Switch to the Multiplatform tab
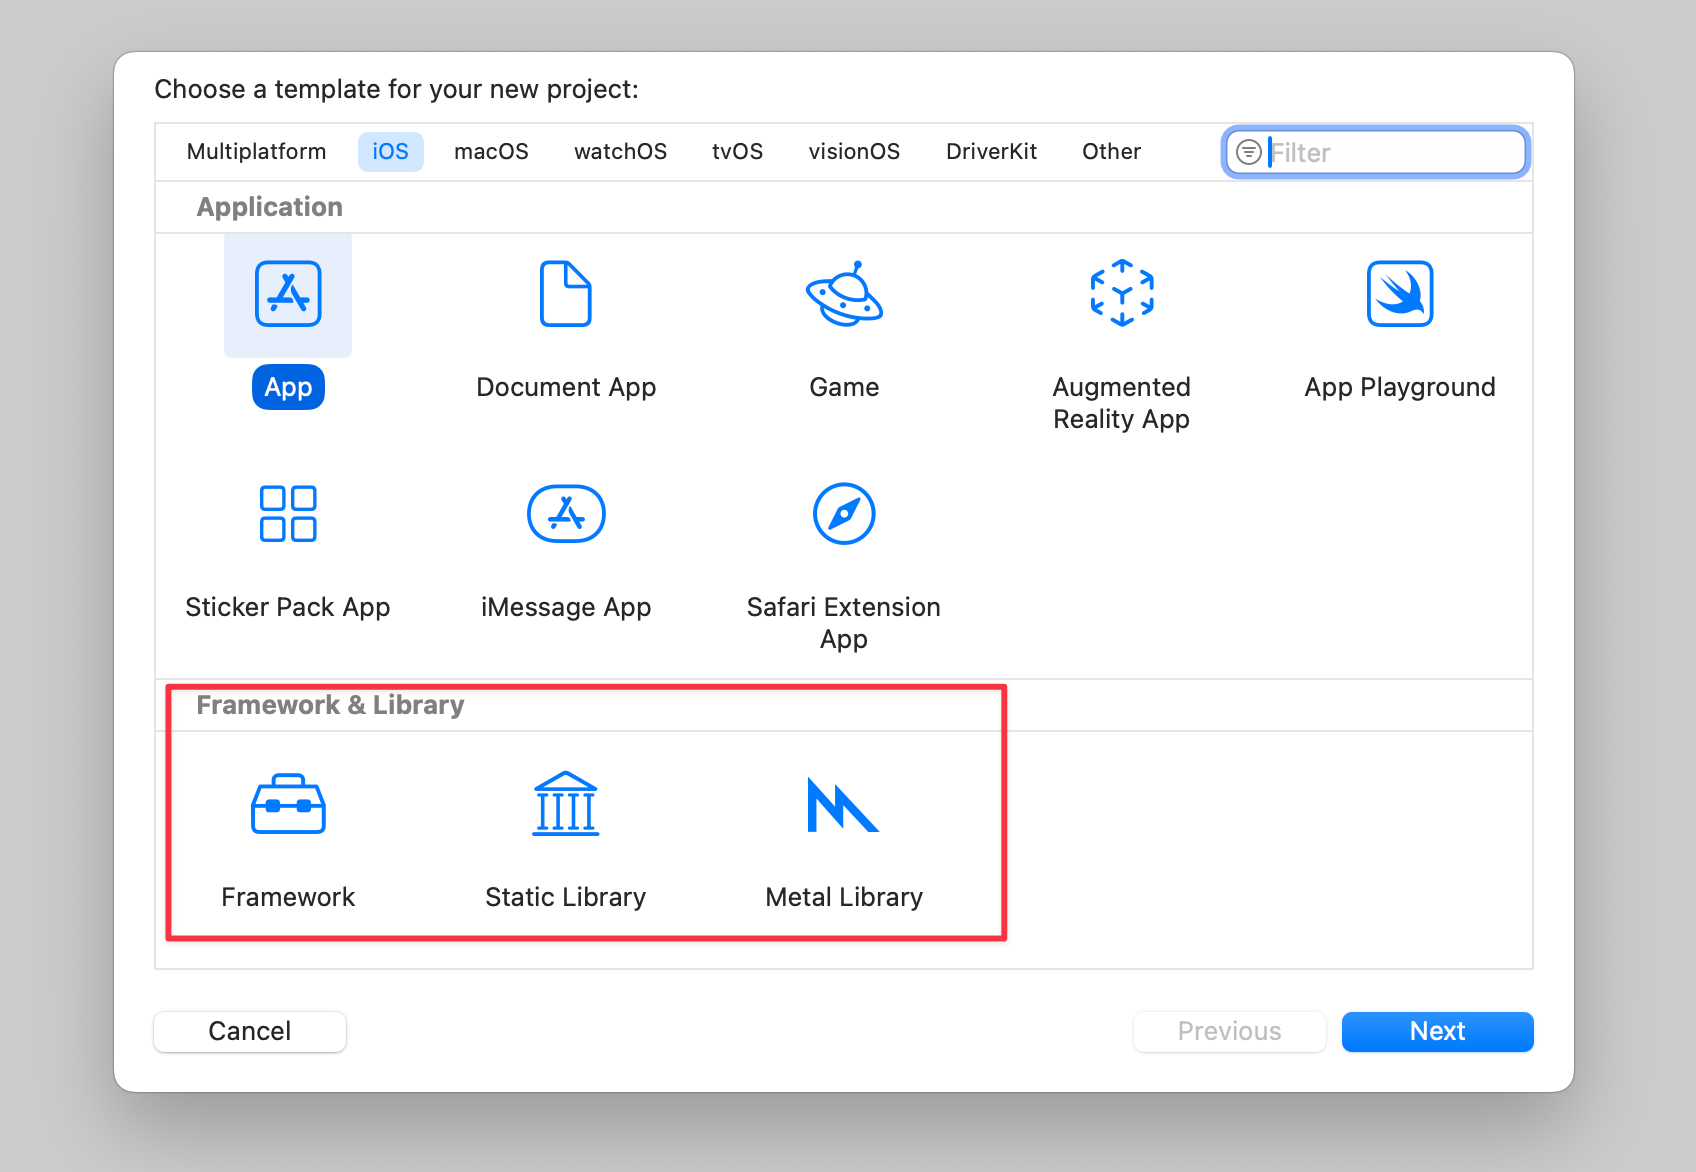 point(256,152)
